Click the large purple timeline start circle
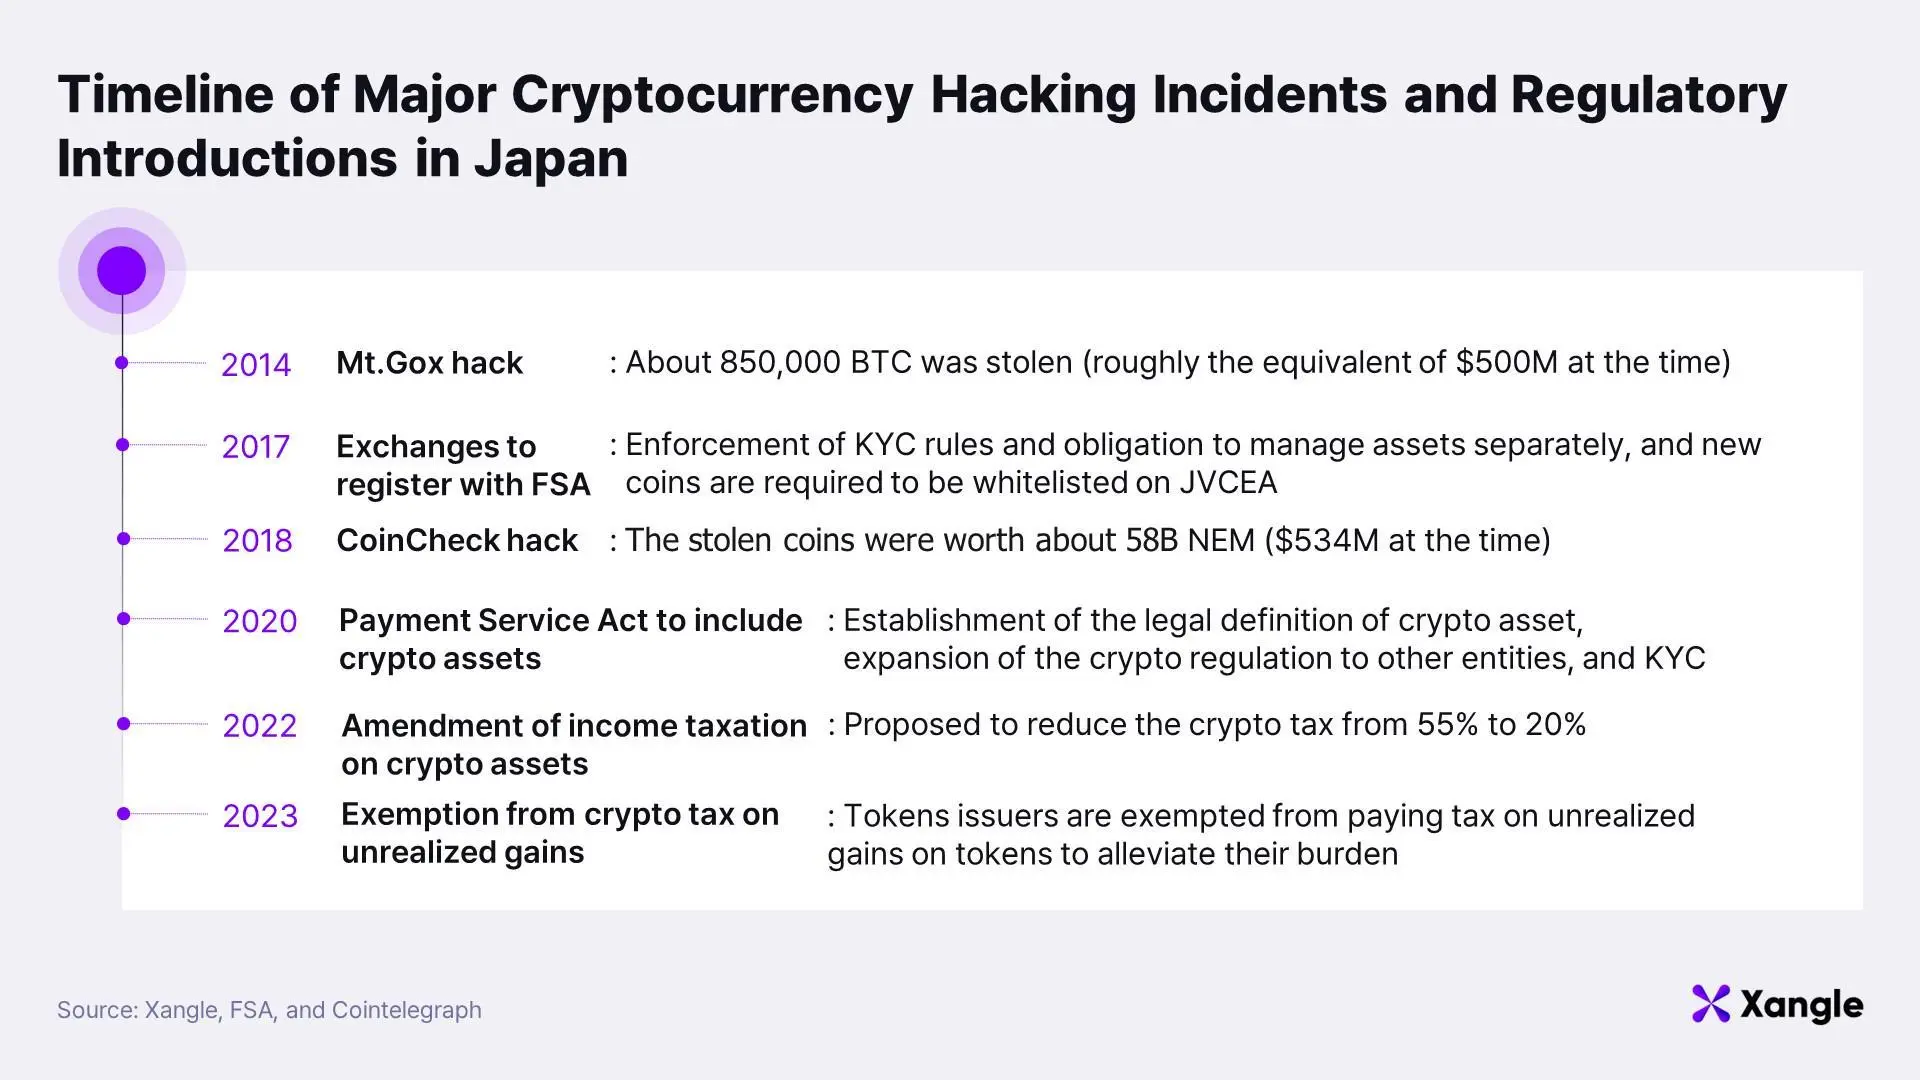Image resolution: width=1920 pixels, height=1080 pixels. click(122, 270)
